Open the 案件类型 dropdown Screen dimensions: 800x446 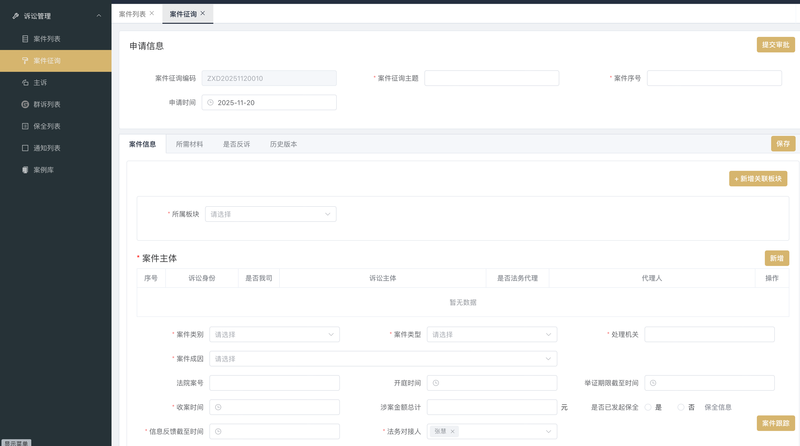492,335
